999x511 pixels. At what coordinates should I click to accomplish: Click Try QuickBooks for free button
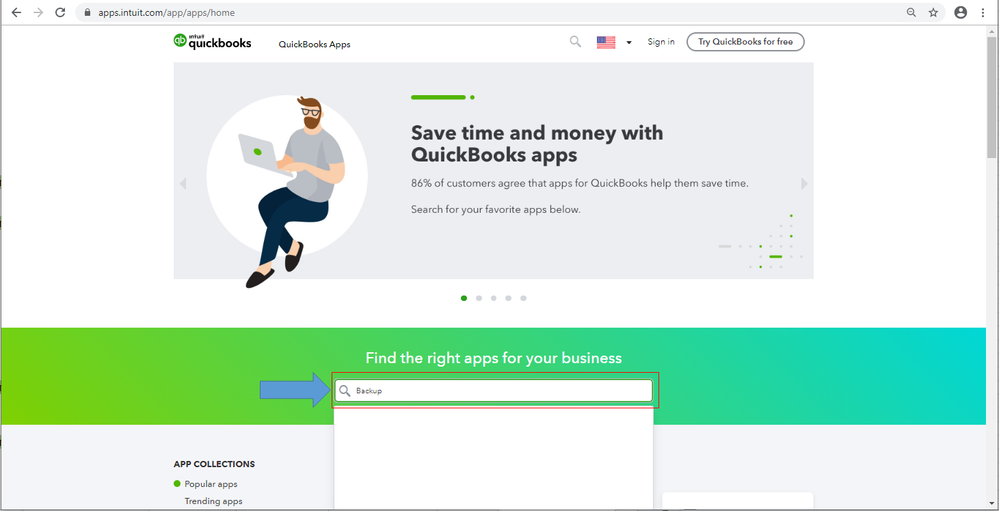[745, 42]
